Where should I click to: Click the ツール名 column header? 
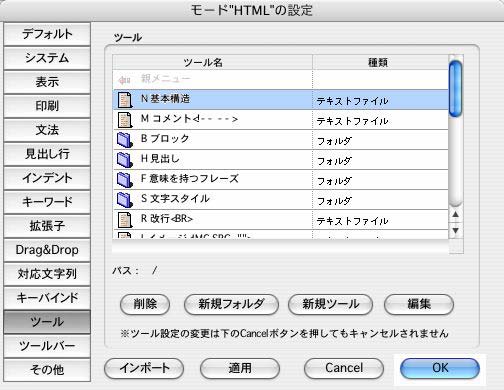[213, 62]
